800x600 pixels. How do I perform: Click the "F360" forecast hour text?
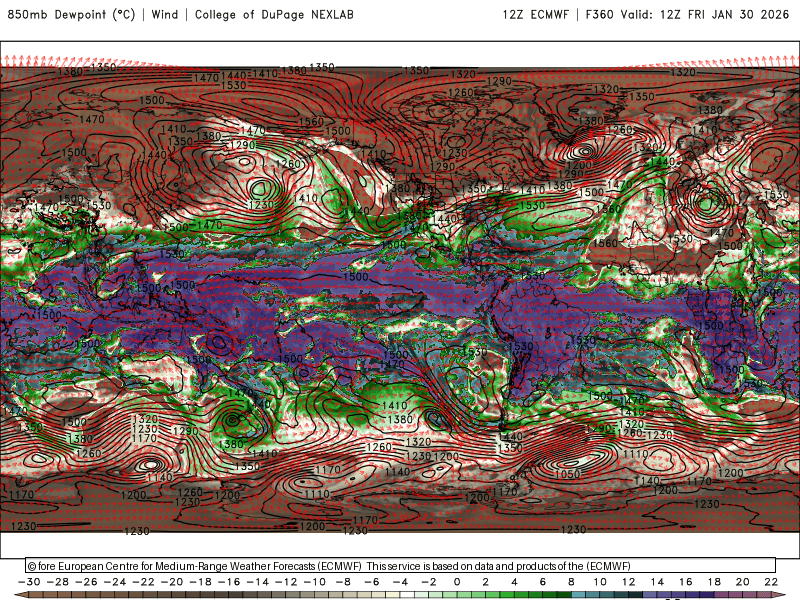599,14
